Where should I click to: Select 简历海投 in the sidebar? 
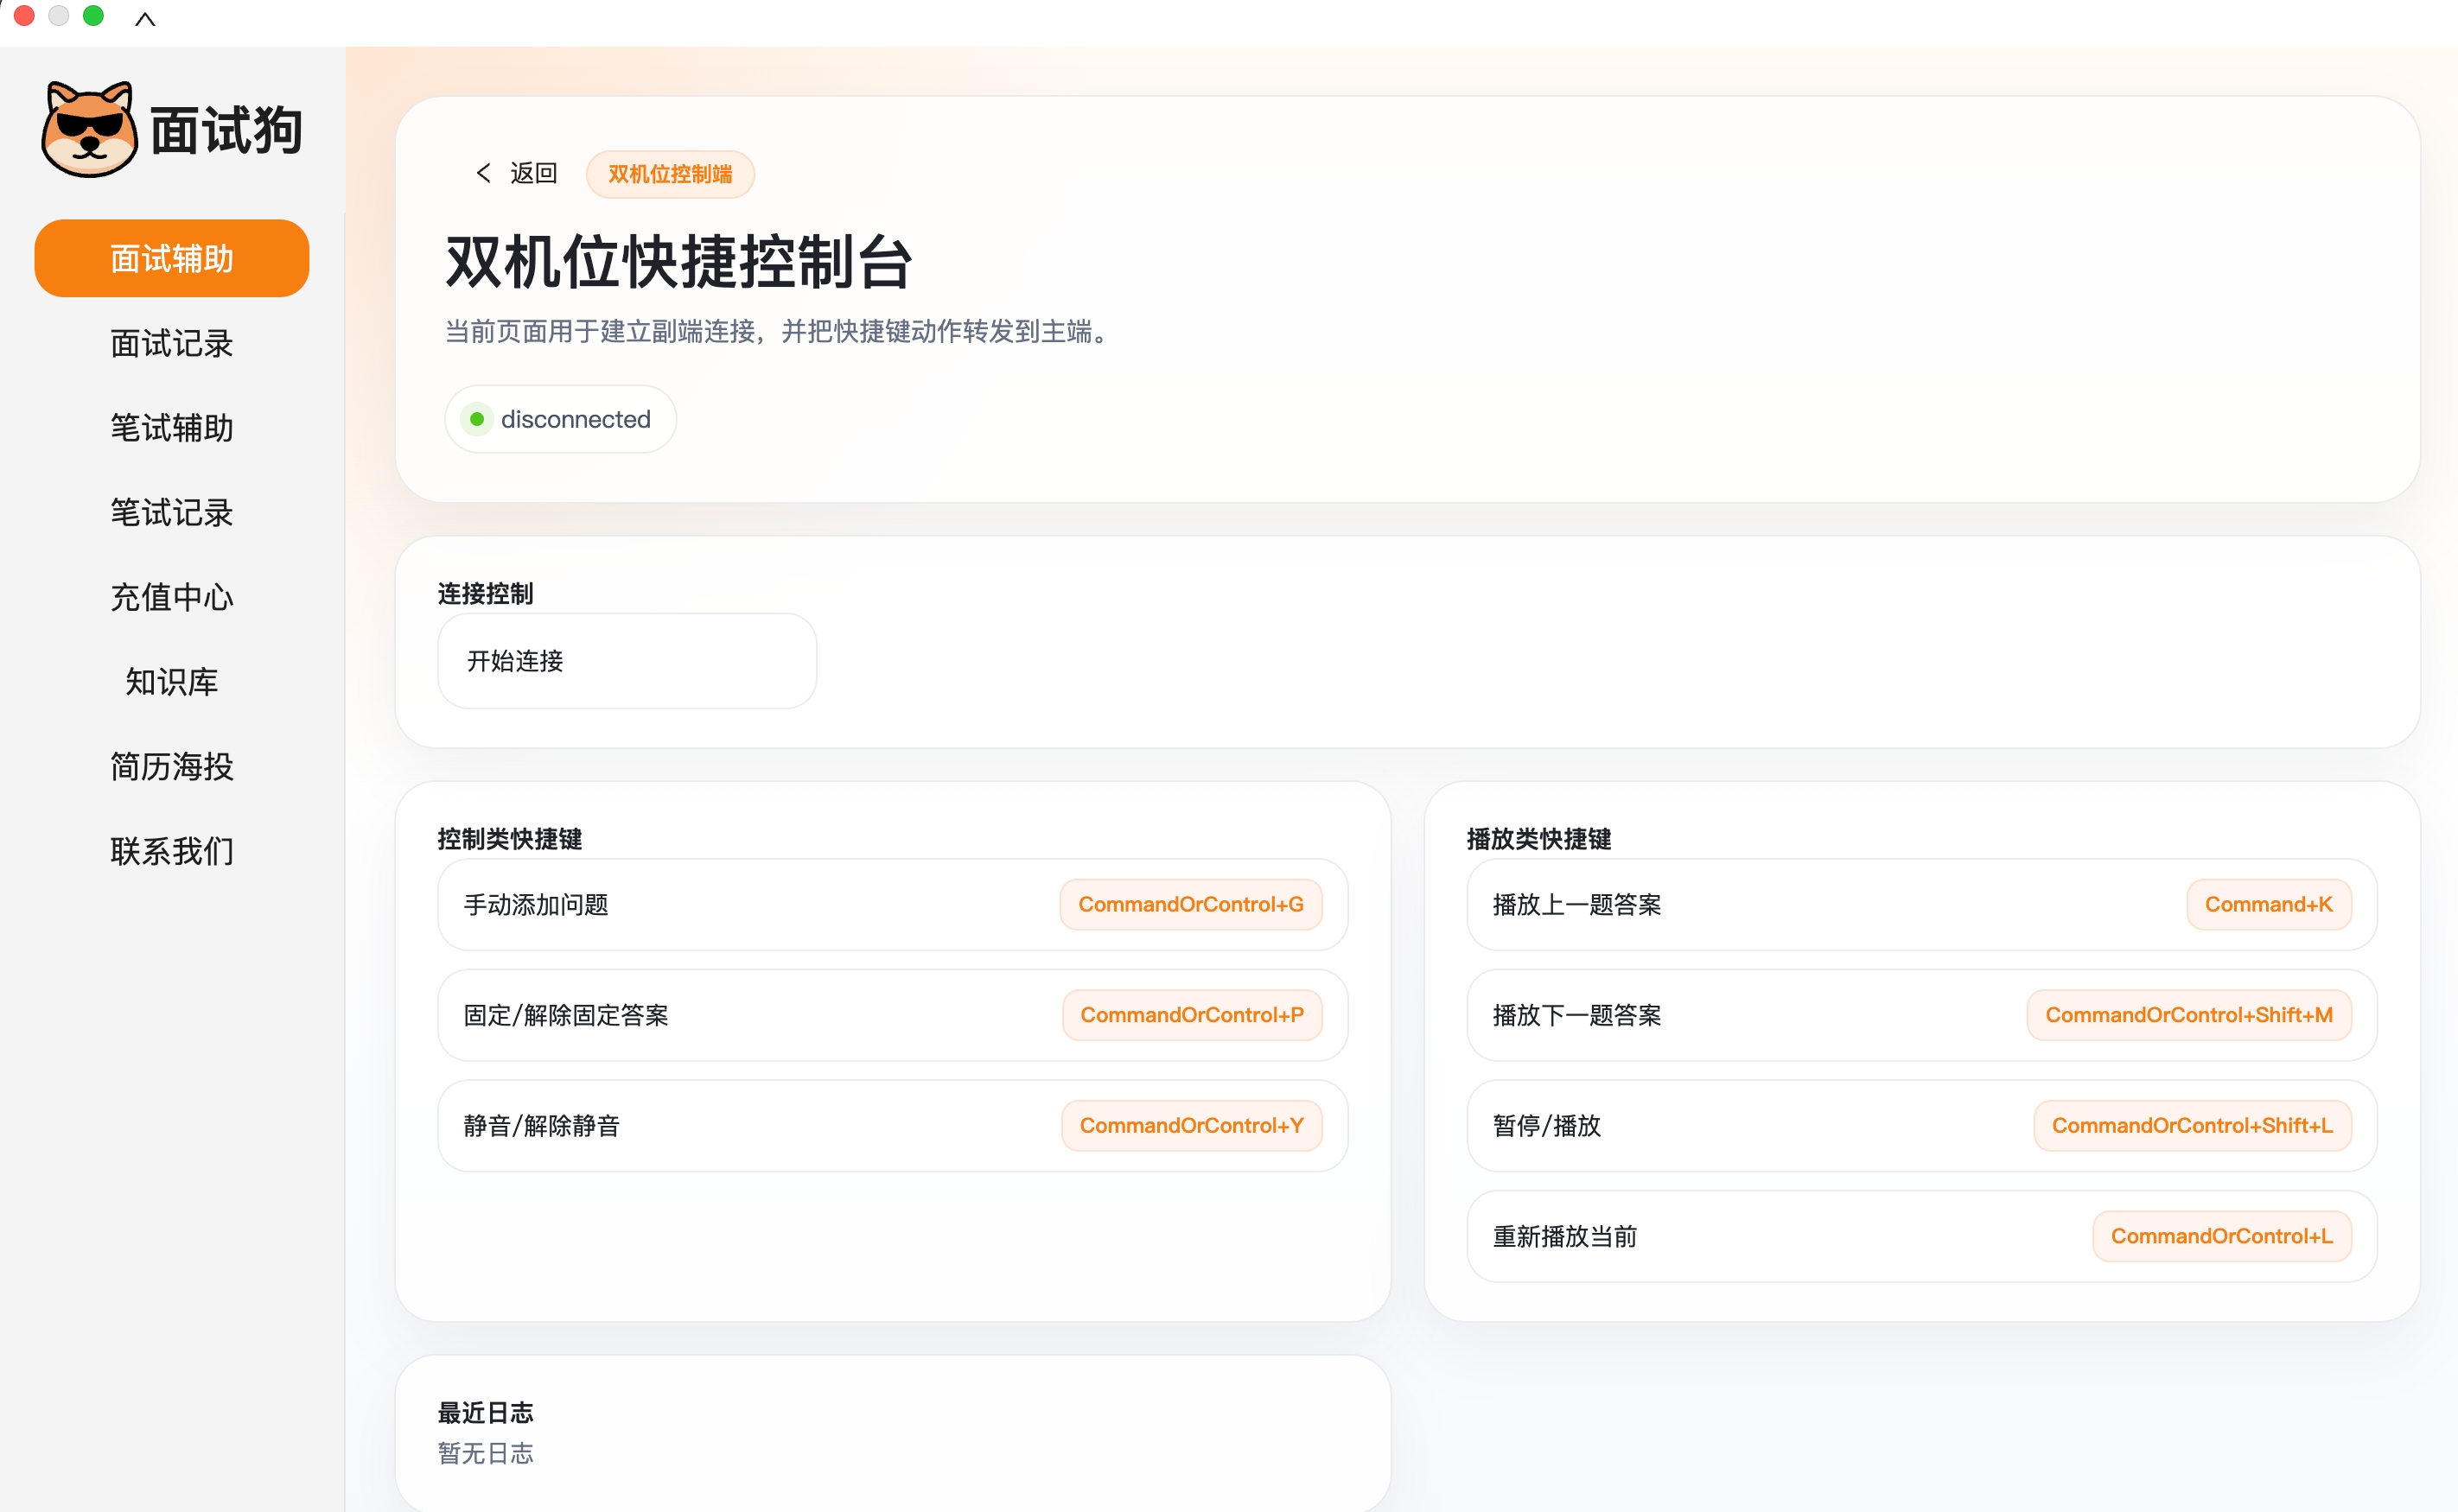[x=171, y=767]
